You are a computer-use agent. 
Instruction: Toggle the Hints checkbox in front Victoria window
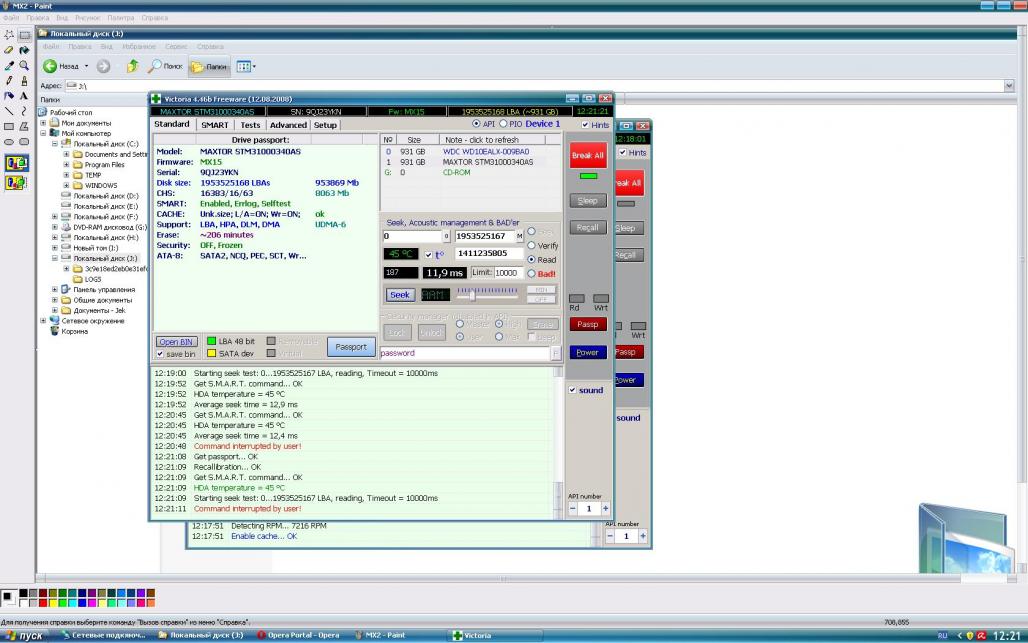(x=585, y=125)
